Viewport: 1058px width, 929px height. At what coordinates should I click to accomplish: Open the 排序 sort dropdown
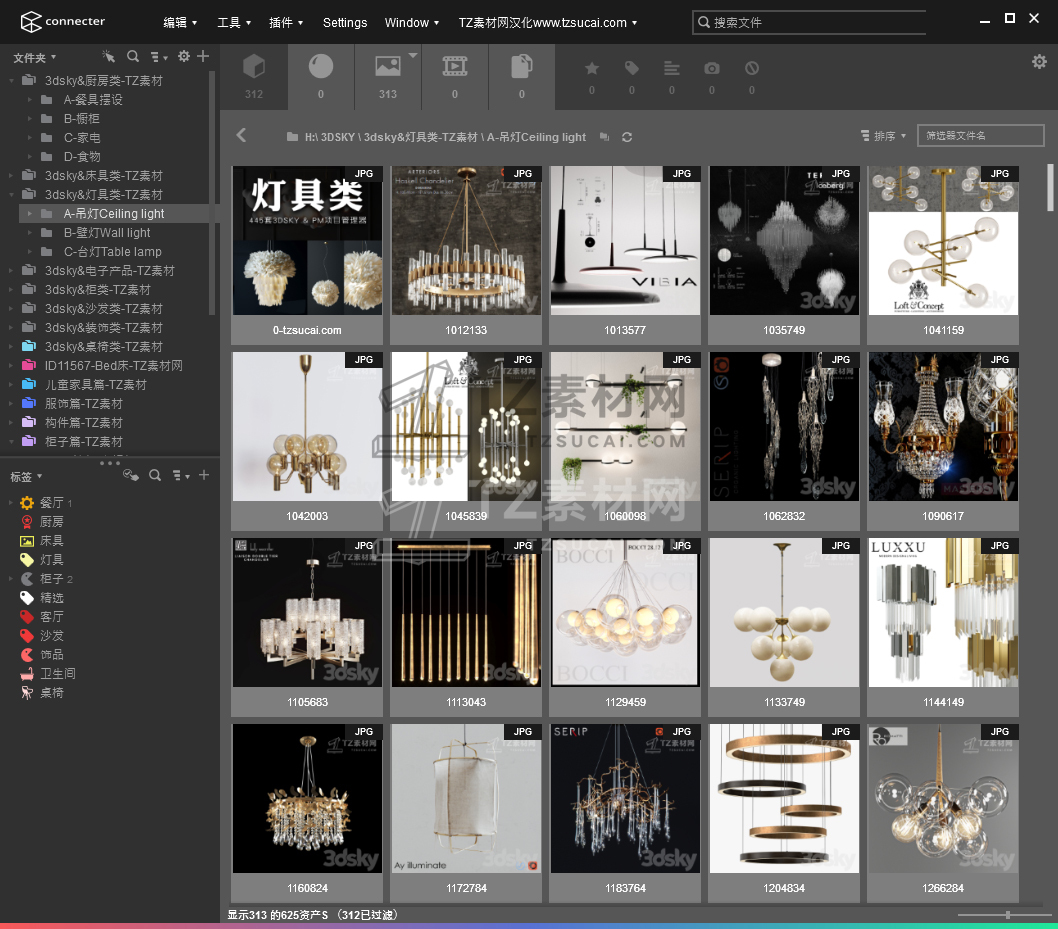tap(883, 136)
